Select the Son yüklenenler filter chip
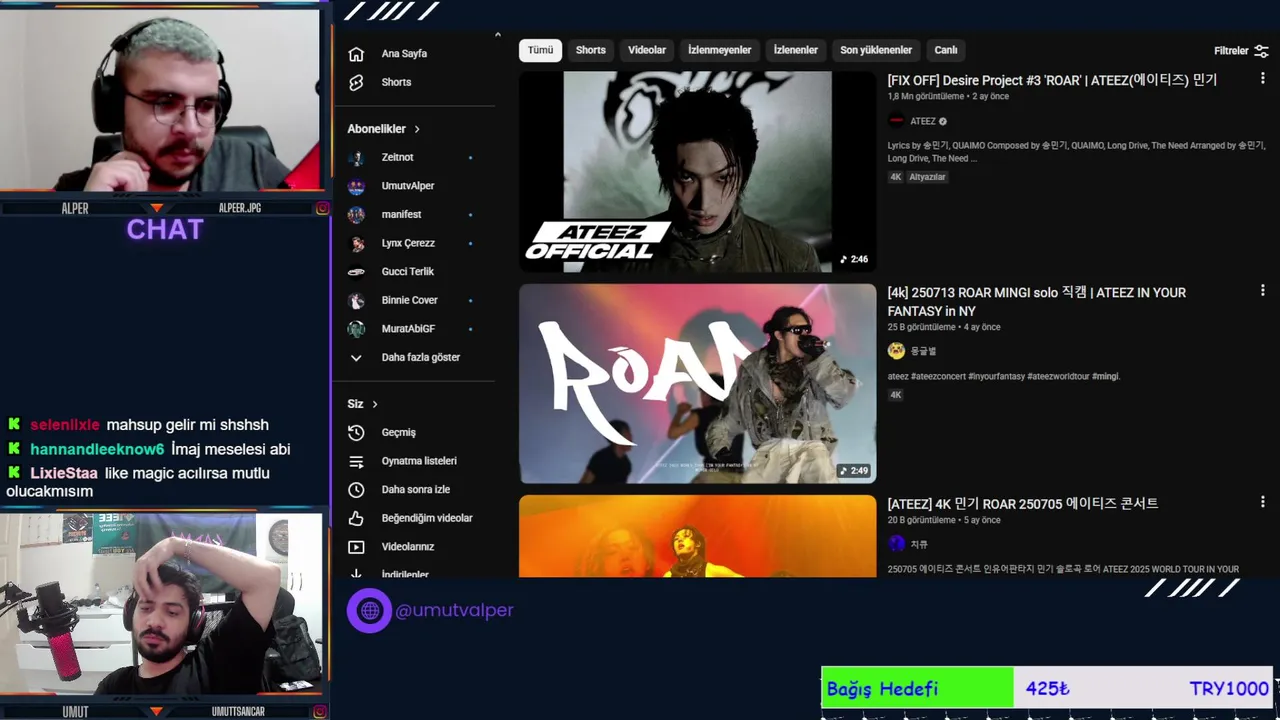1280x720 pixels. click(876, 50)
